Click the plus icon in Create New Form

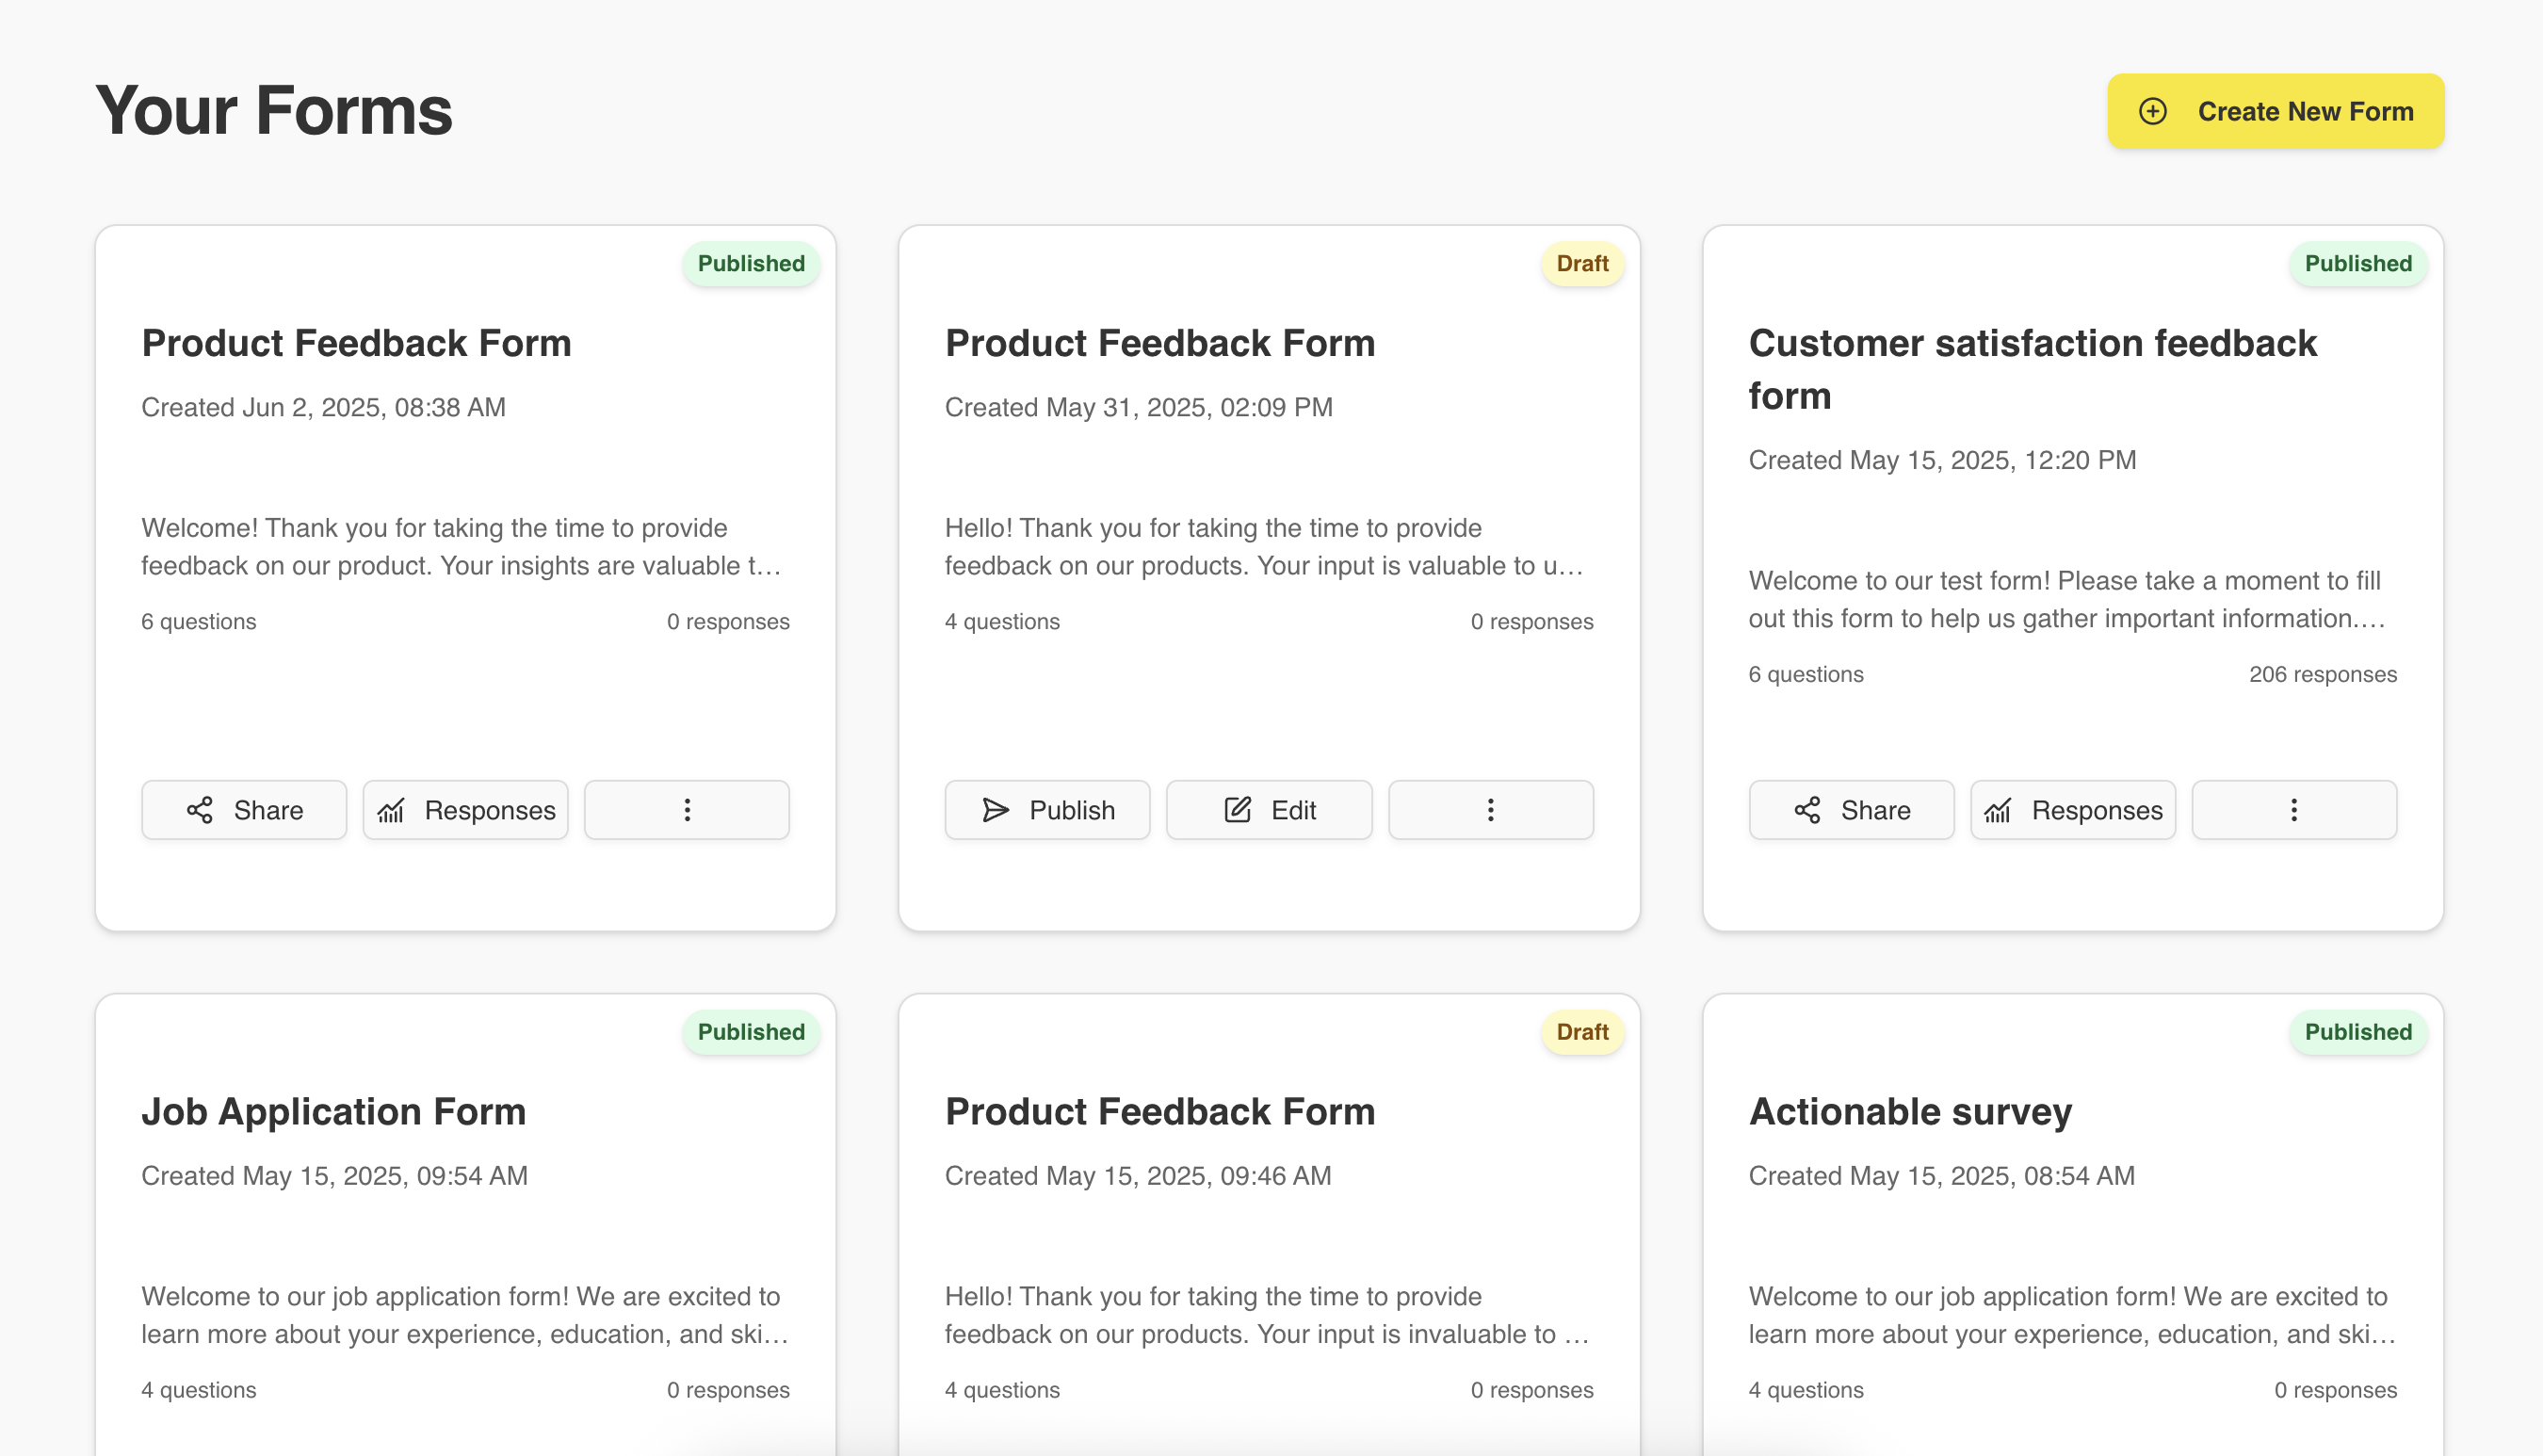point(2152,111)
